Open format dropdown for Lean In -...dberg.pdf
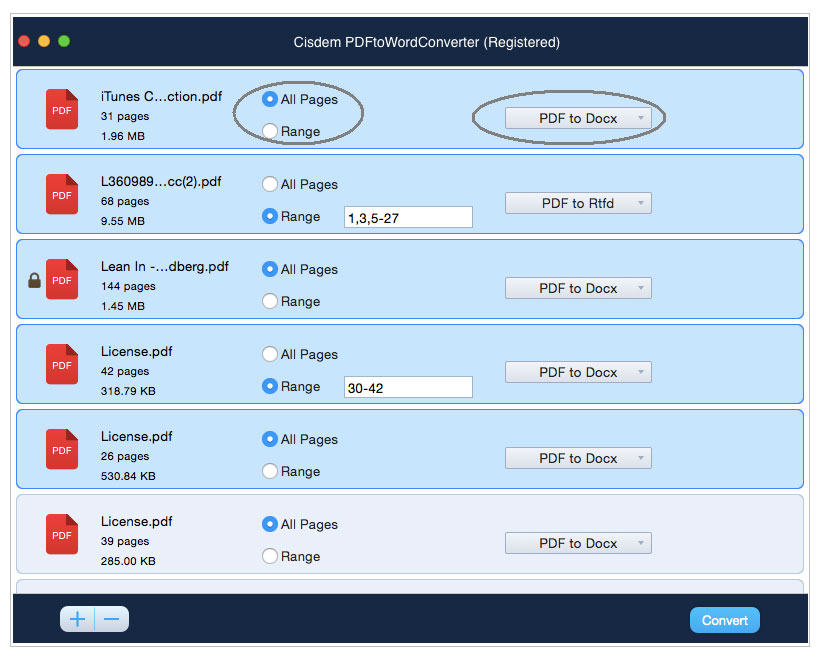Viewport: 821px width, 660px height. pyautogui.click(x=578, y=288)
